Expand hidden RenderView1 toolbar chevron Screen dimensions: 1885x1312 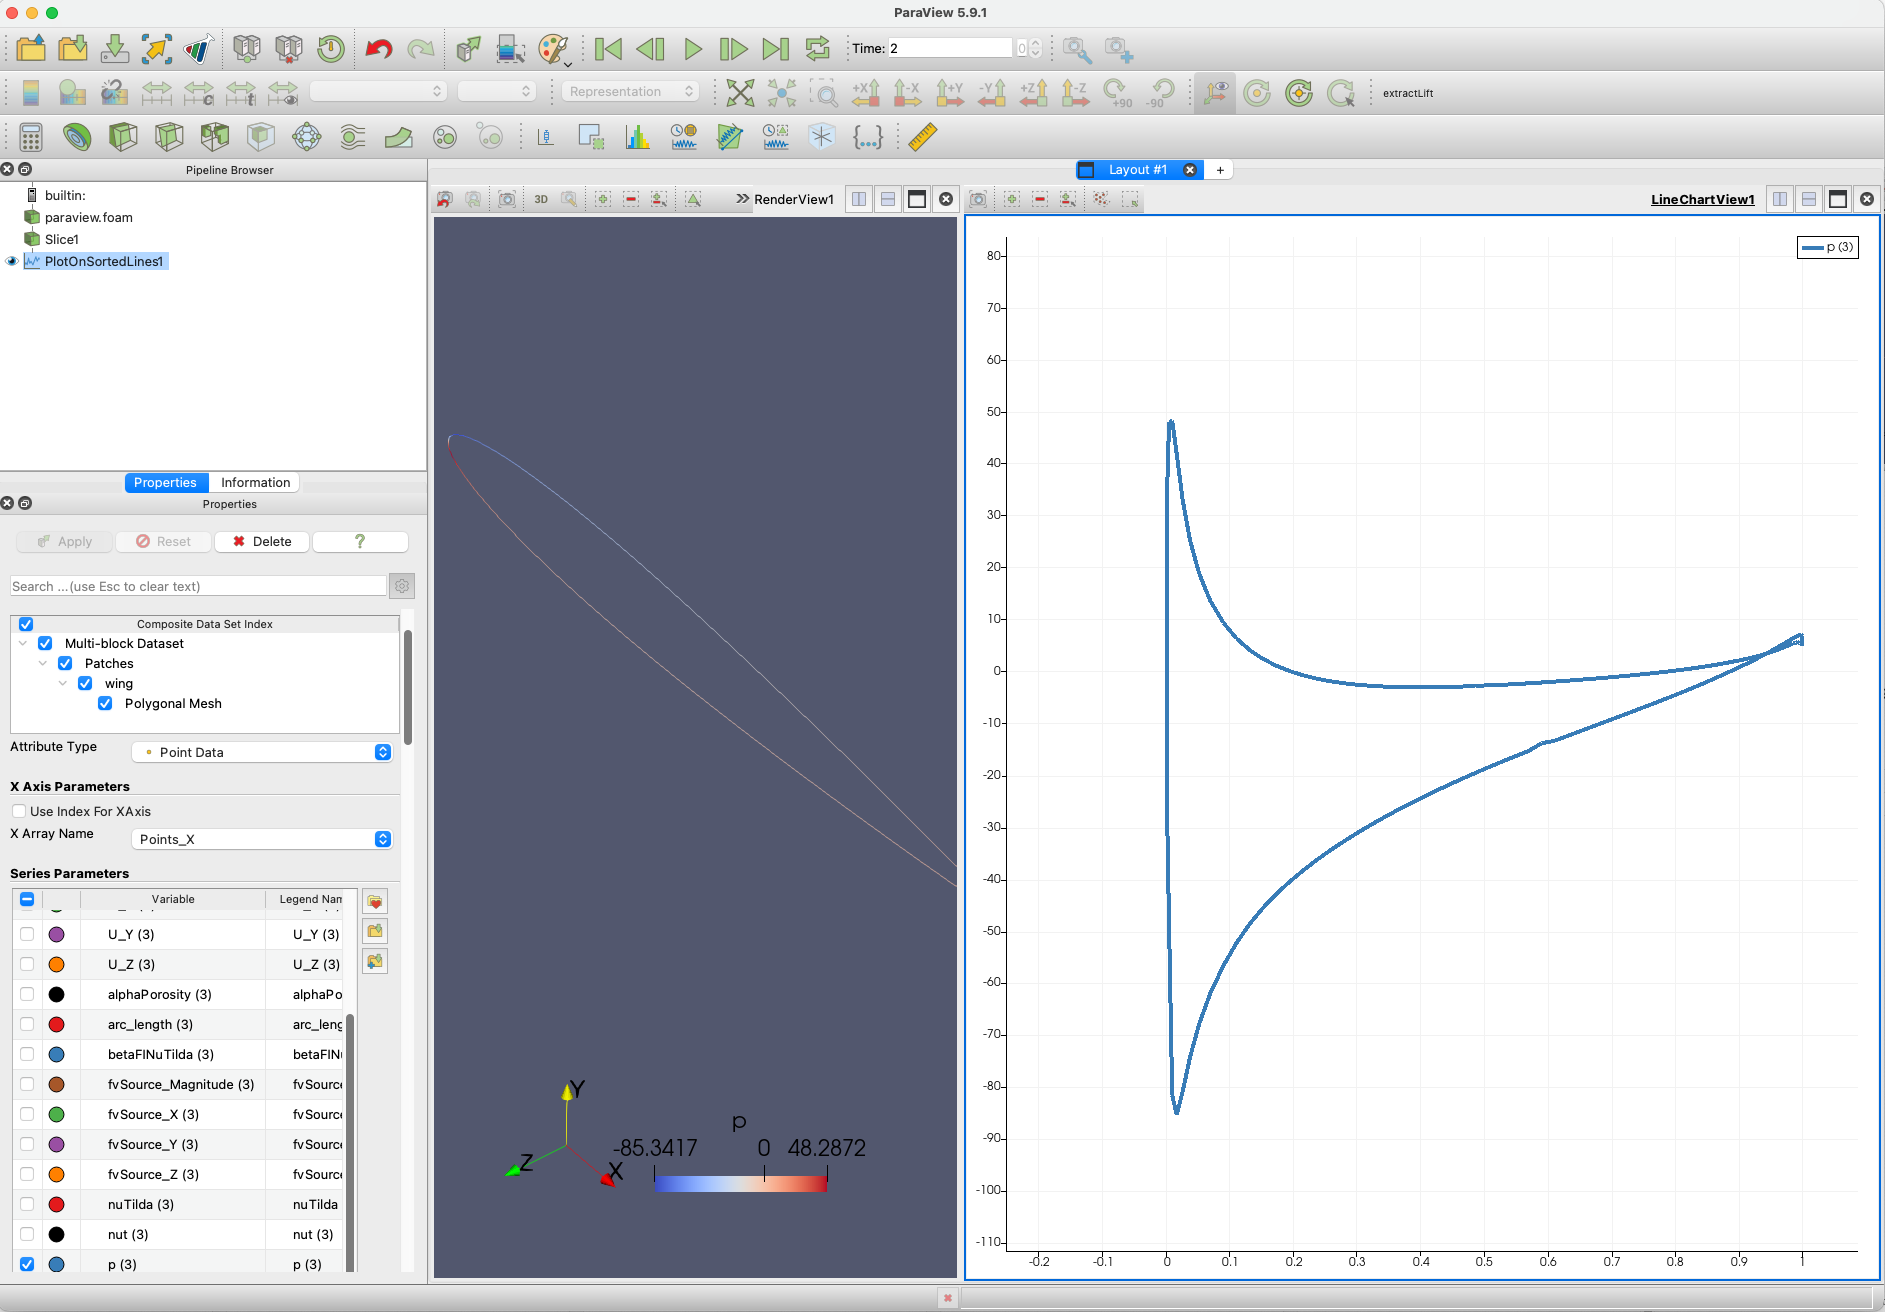[x=742, y=199]
